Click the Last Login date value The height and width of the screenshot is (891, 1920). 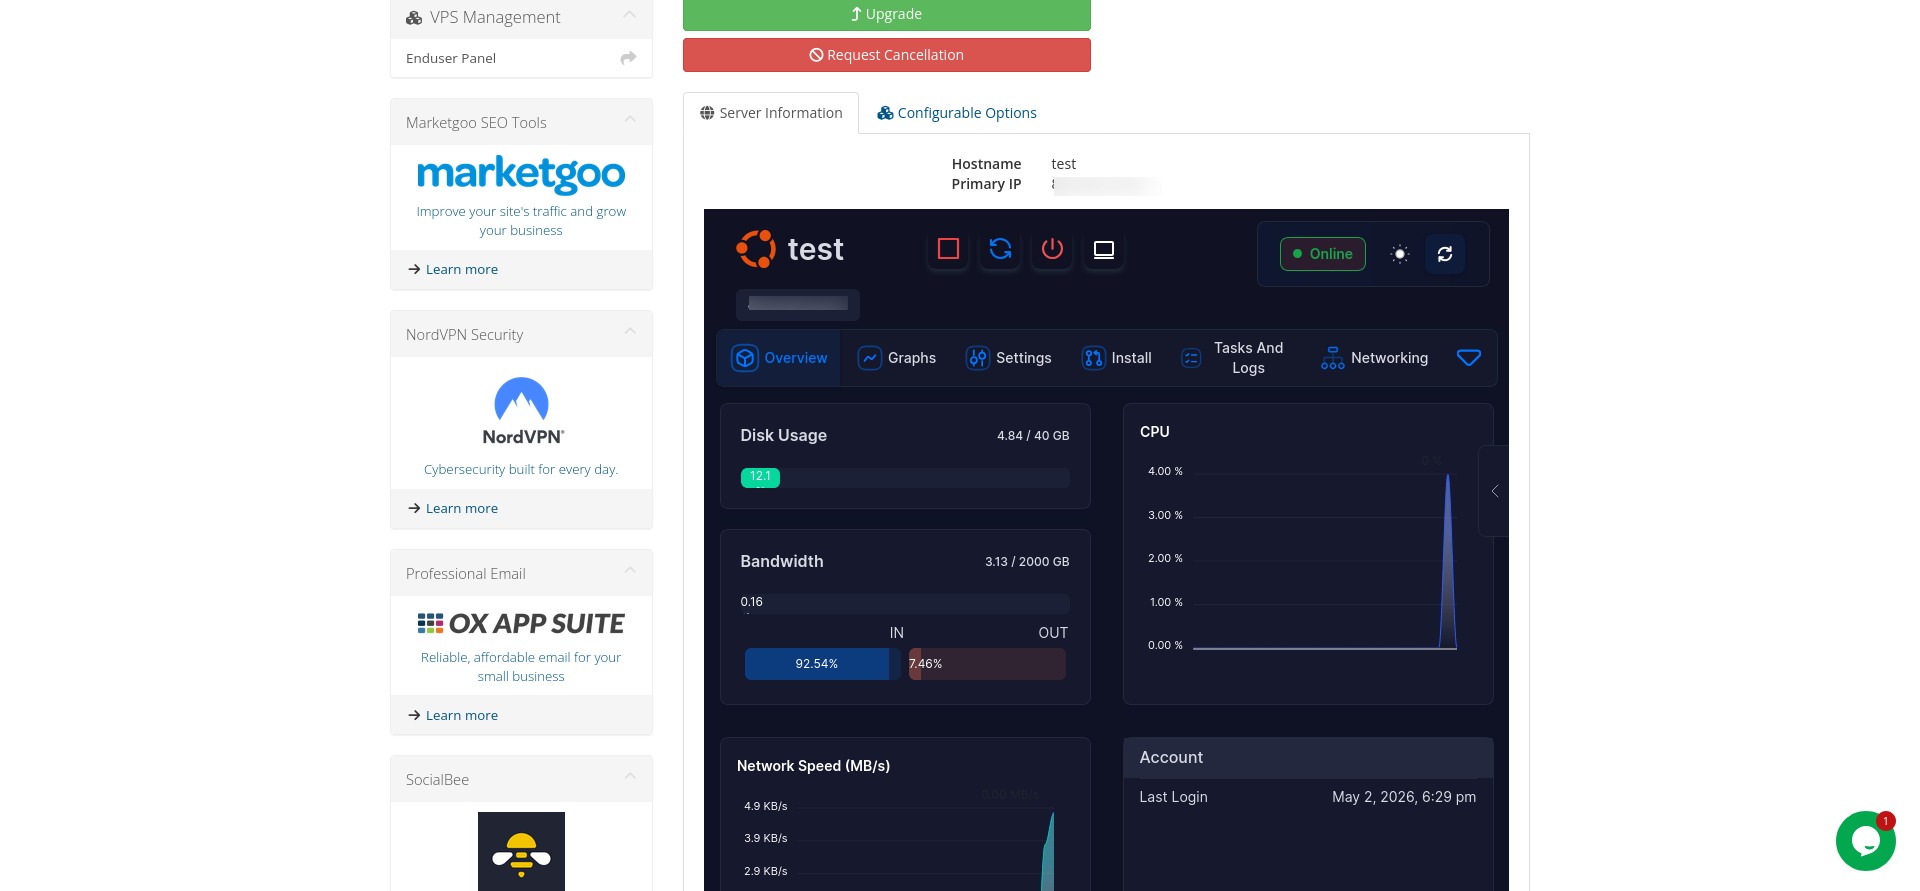[1404, 797]
